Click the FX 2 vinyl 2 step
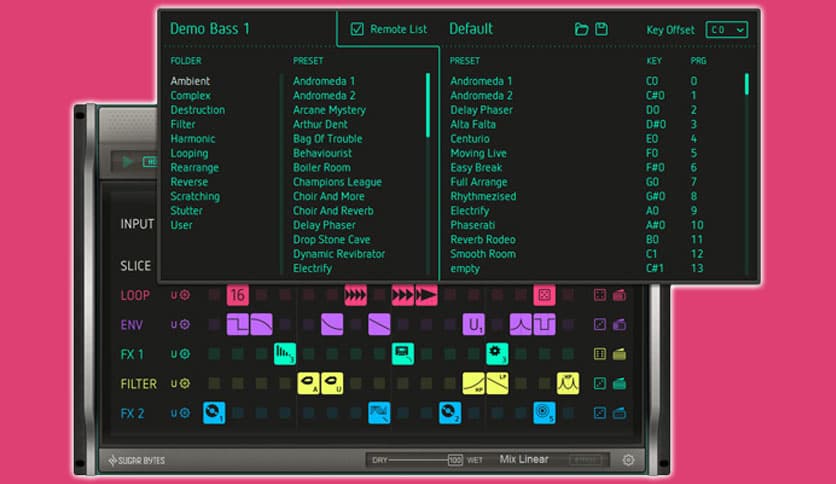836x484 pixels. [x=450, y=413]
